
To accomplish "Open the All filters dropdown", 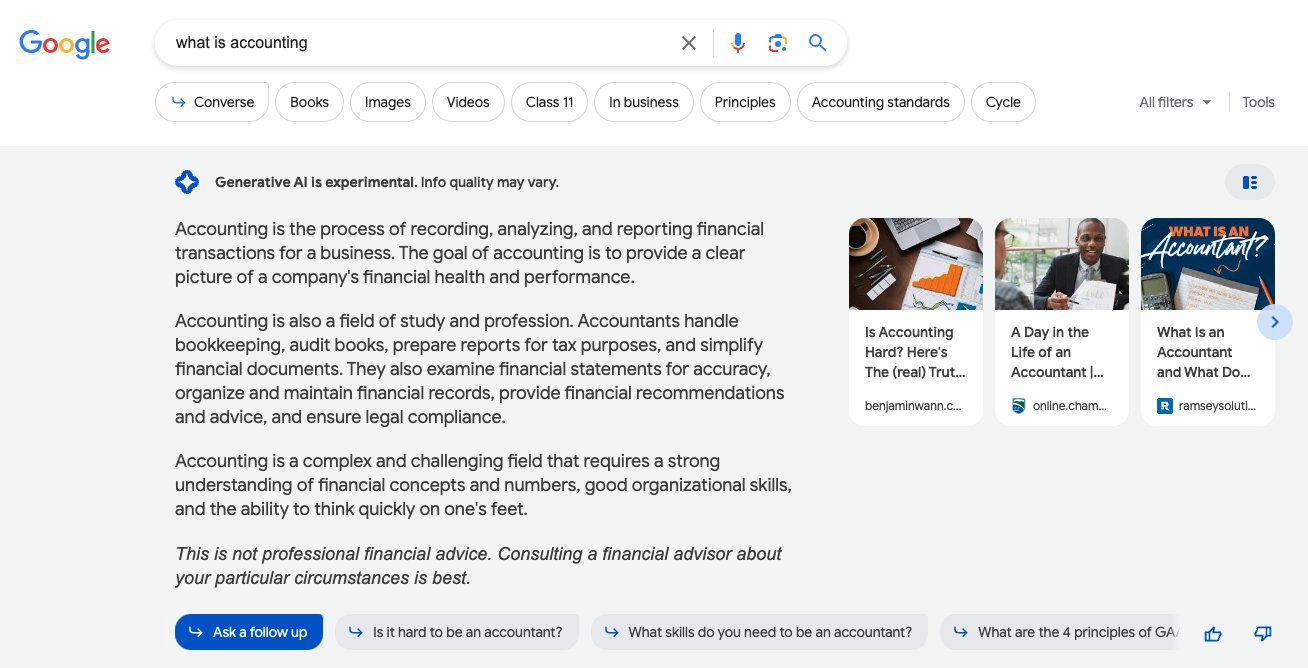I will [x=1174, y=101].
